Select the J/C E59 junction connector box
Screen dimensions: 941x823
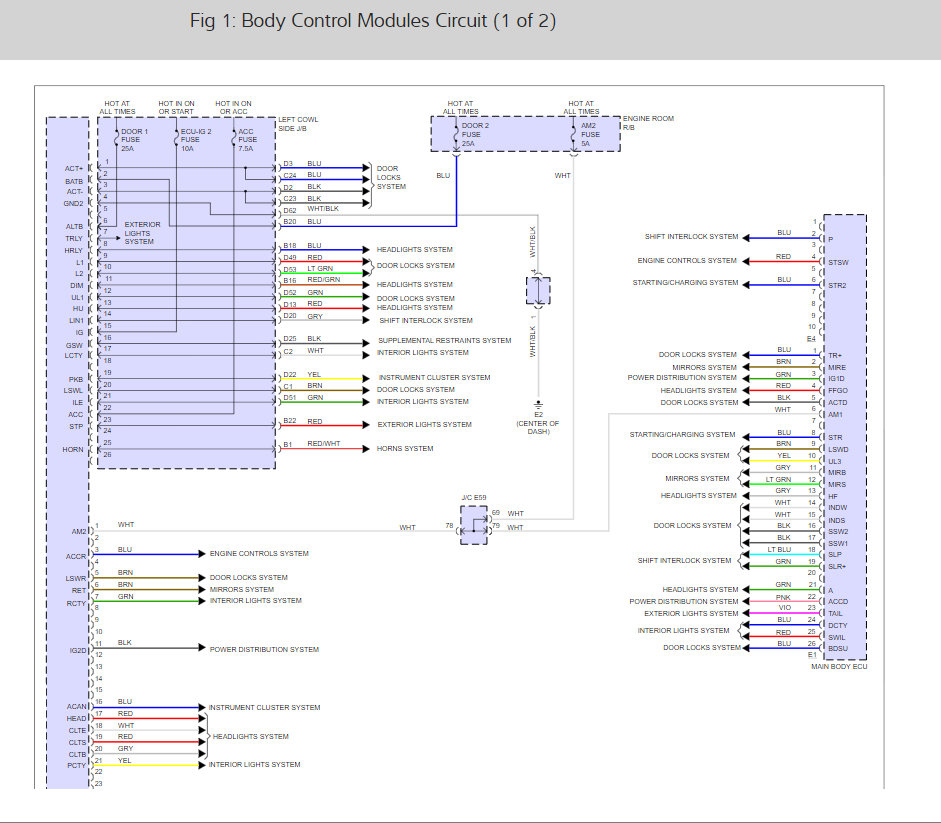[474, 525]
